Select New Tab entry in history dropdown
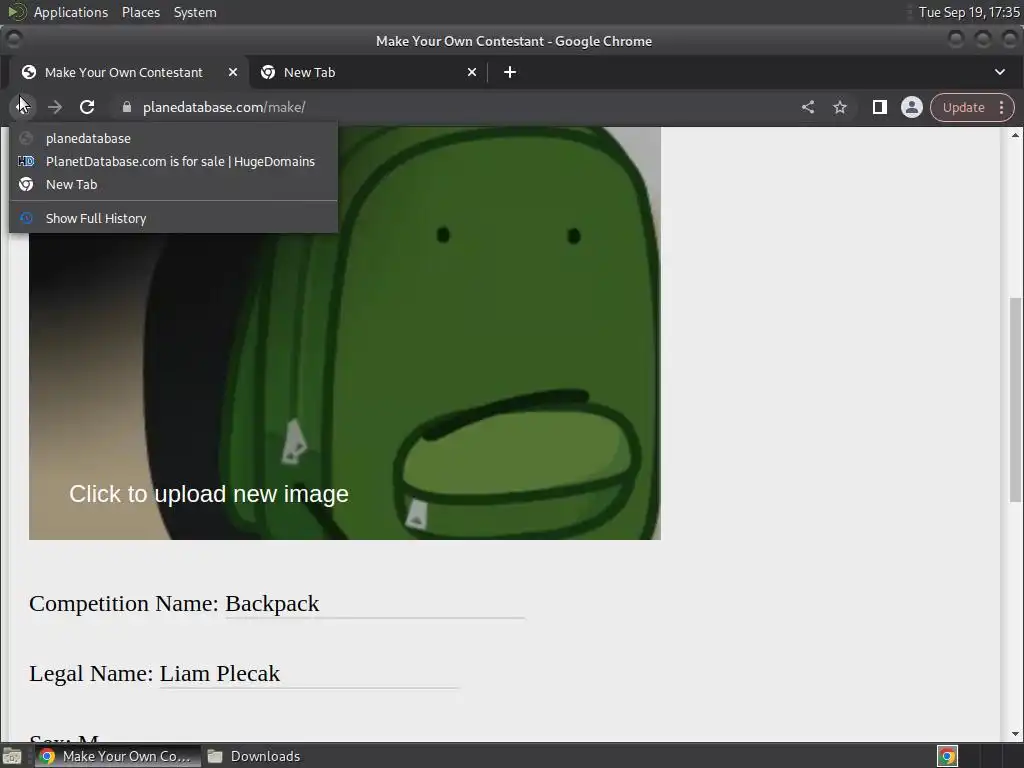This screenshot has width=1024, height=768. pos(174,184)
